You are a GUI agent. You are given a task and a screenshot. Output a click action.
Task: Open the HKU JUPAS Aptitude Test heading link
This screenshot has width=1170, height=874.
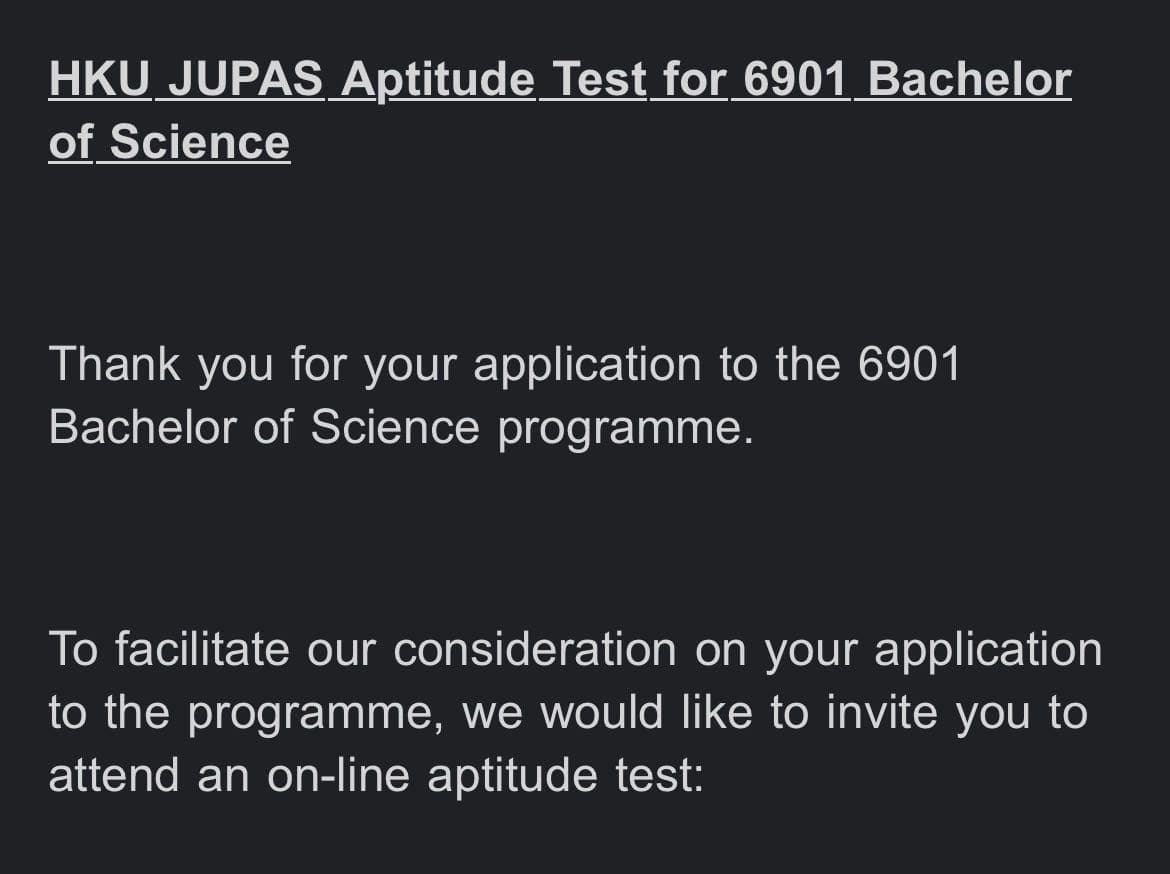coord(560,110)
